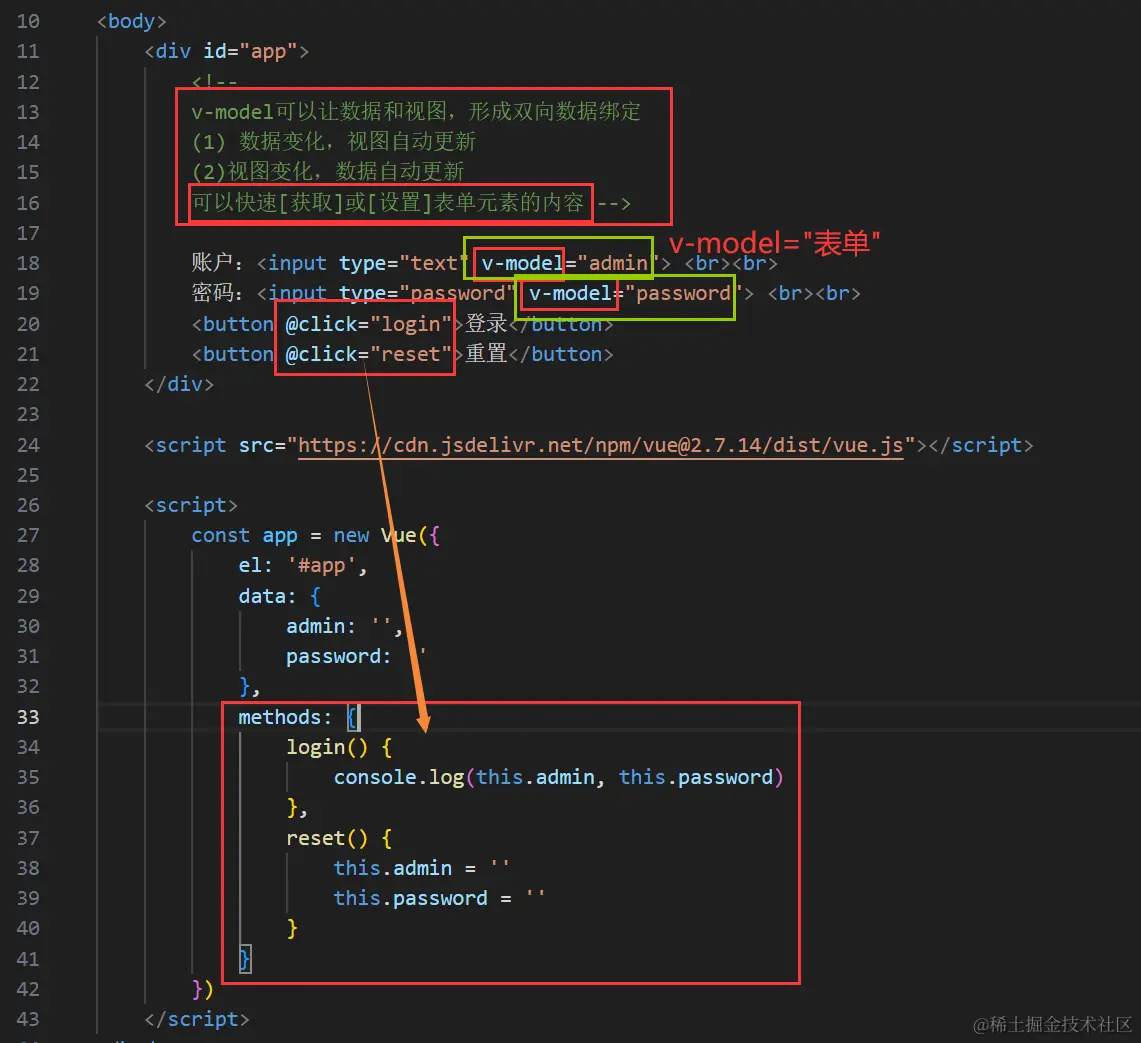This screenshot has width=1141, height=1043.
Task: Click 'password:' property in data object
Action: tap(338, 657)
